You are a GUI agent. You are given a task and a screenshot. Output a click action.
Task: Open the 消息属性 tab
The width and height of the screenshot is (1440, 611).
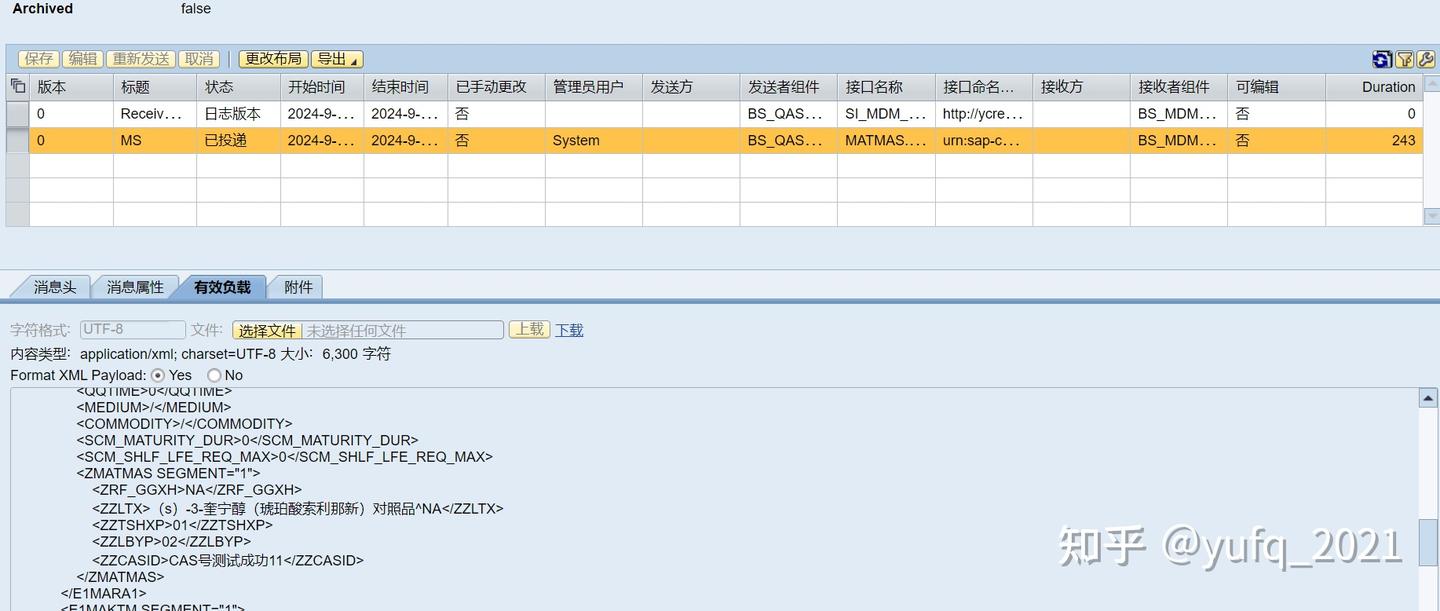pyautogui.click(x=135, y=286)
